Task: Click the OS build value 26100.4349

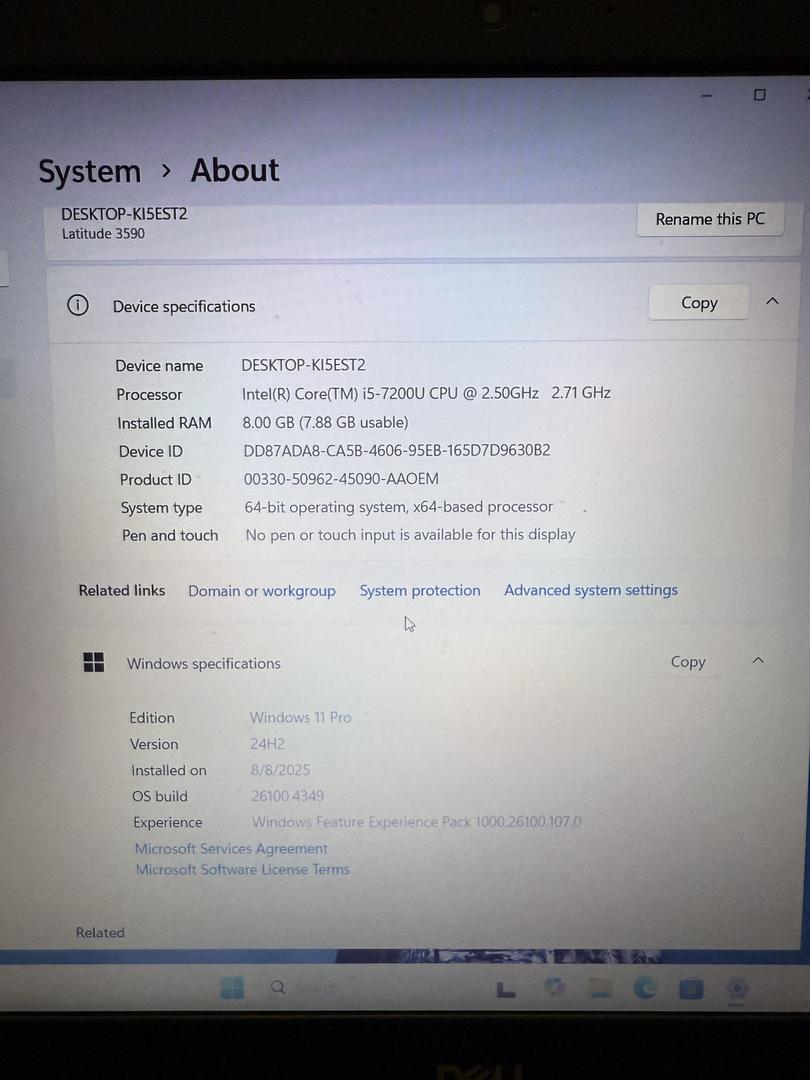Action: (287, 796)
